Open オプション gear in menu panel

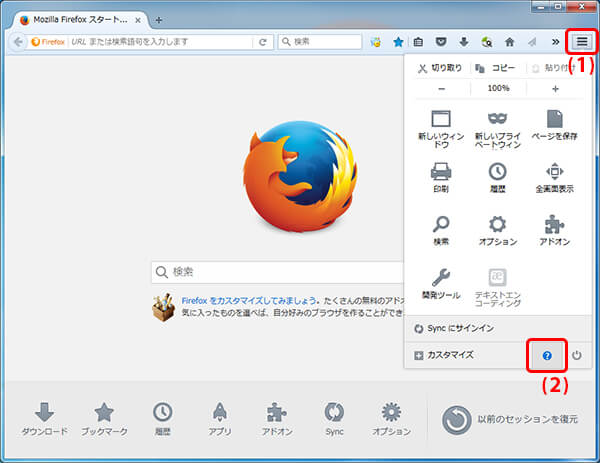coord(497,230)
